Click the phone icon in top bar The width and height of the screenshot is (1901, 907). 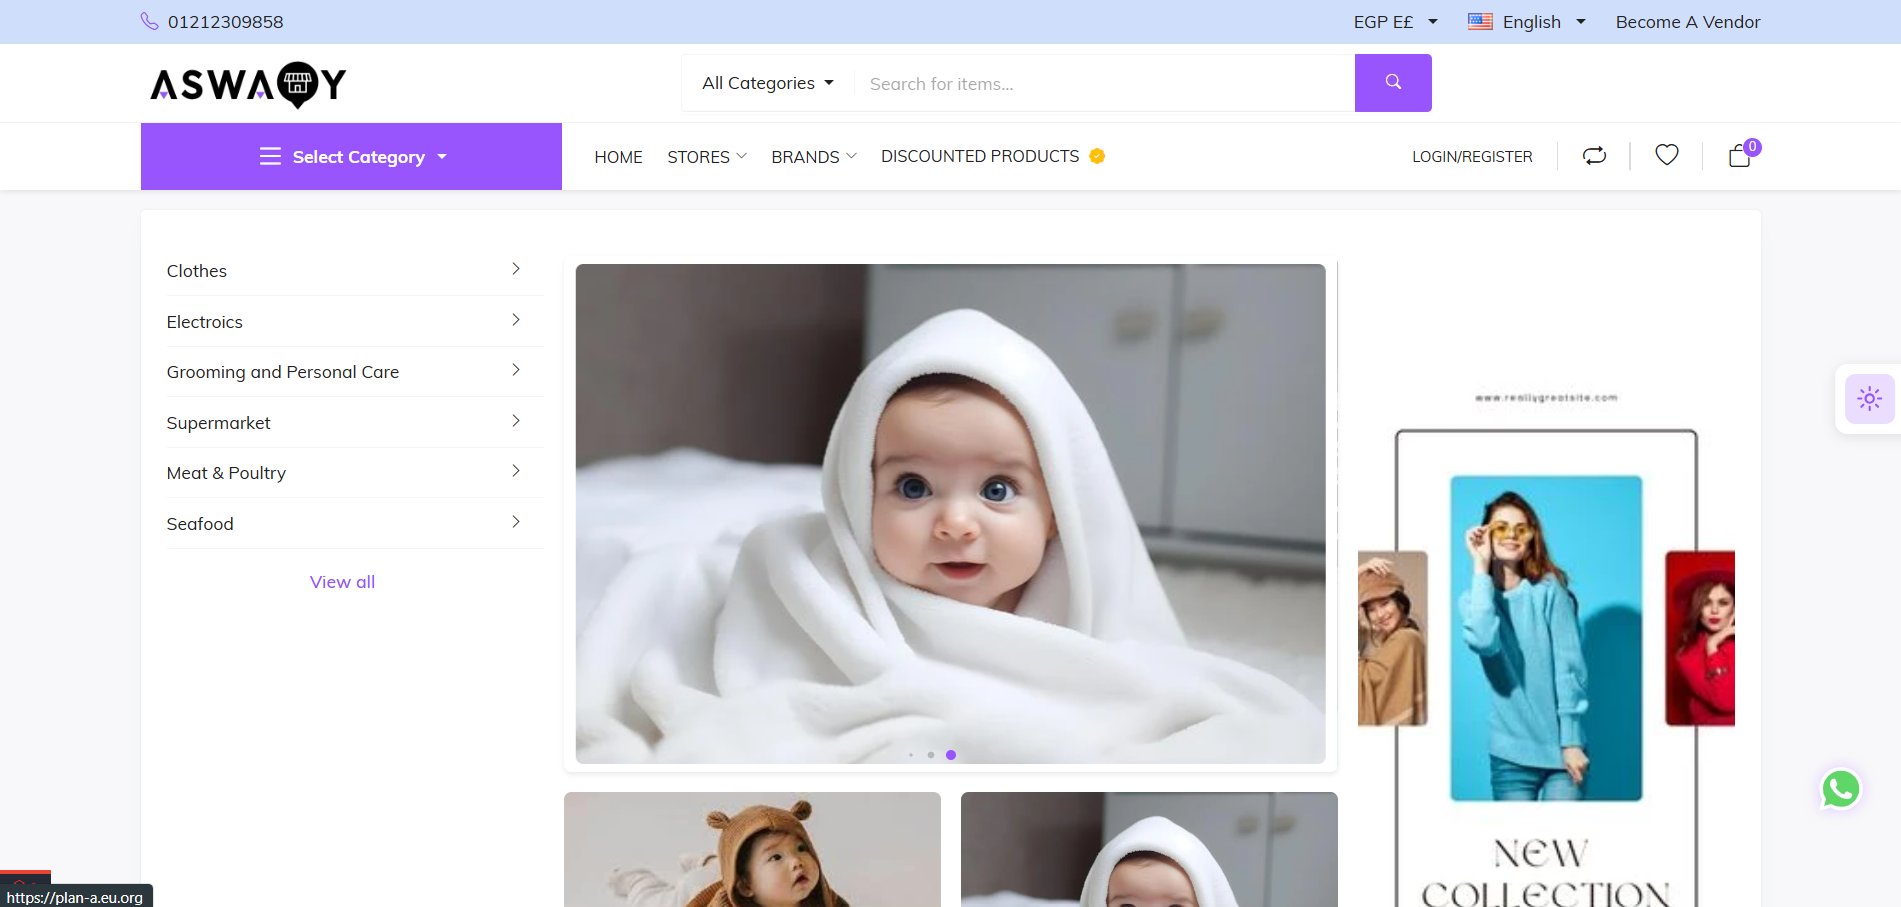[x=149, y=21]
